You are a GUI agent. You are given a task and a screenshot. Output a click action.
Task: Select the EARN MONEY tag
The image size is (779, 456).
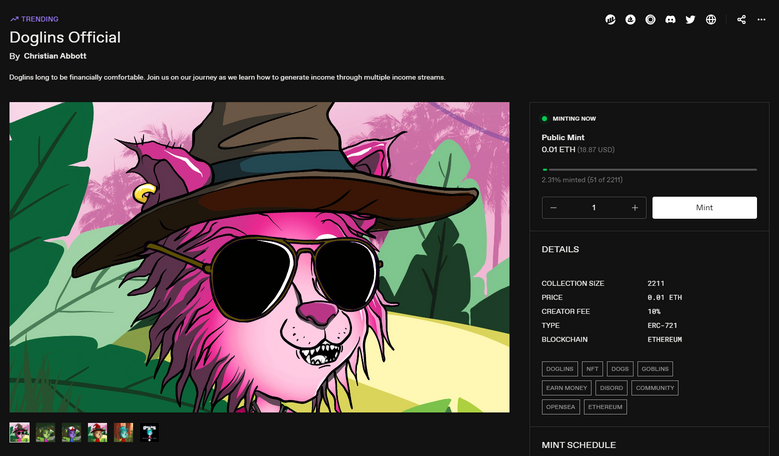pyautogui.click(x=566, y=387)
